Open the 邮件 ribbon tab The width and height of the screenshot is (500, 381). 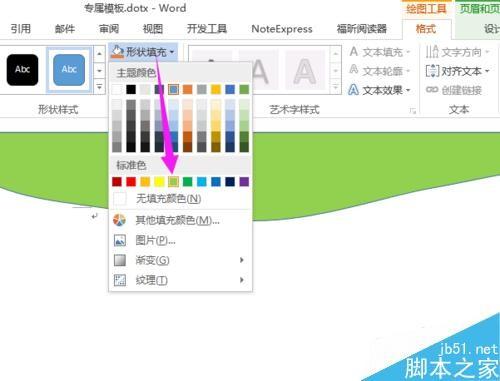pos(65,29)
